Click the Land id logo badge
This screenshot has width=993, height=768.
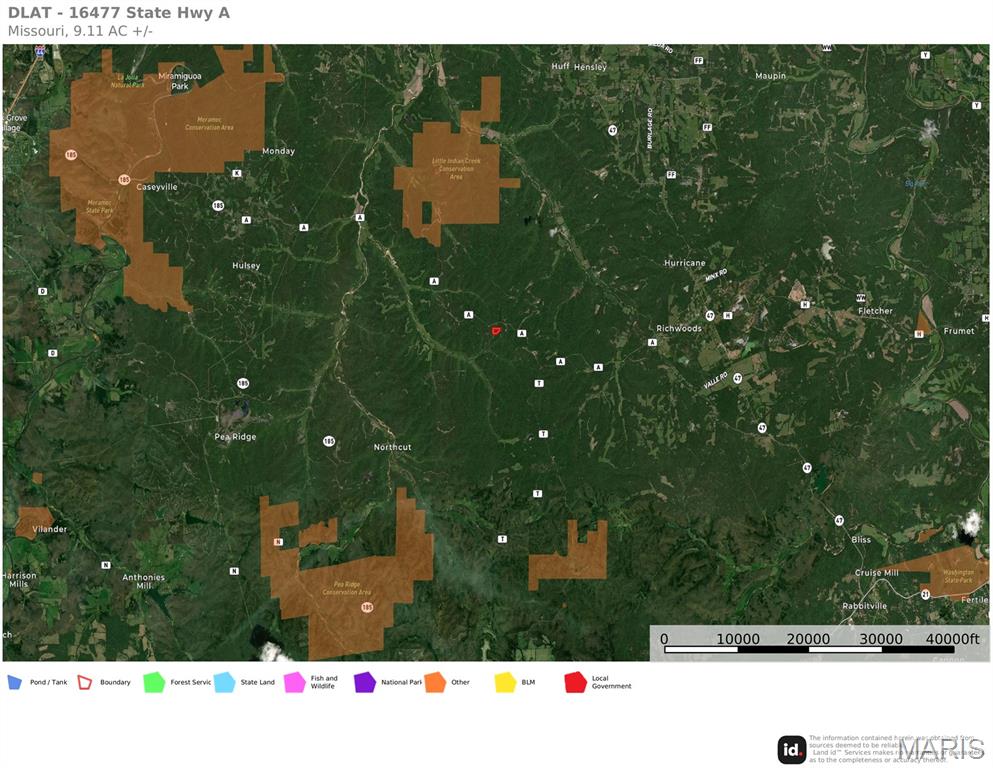[x=792, y=749]
